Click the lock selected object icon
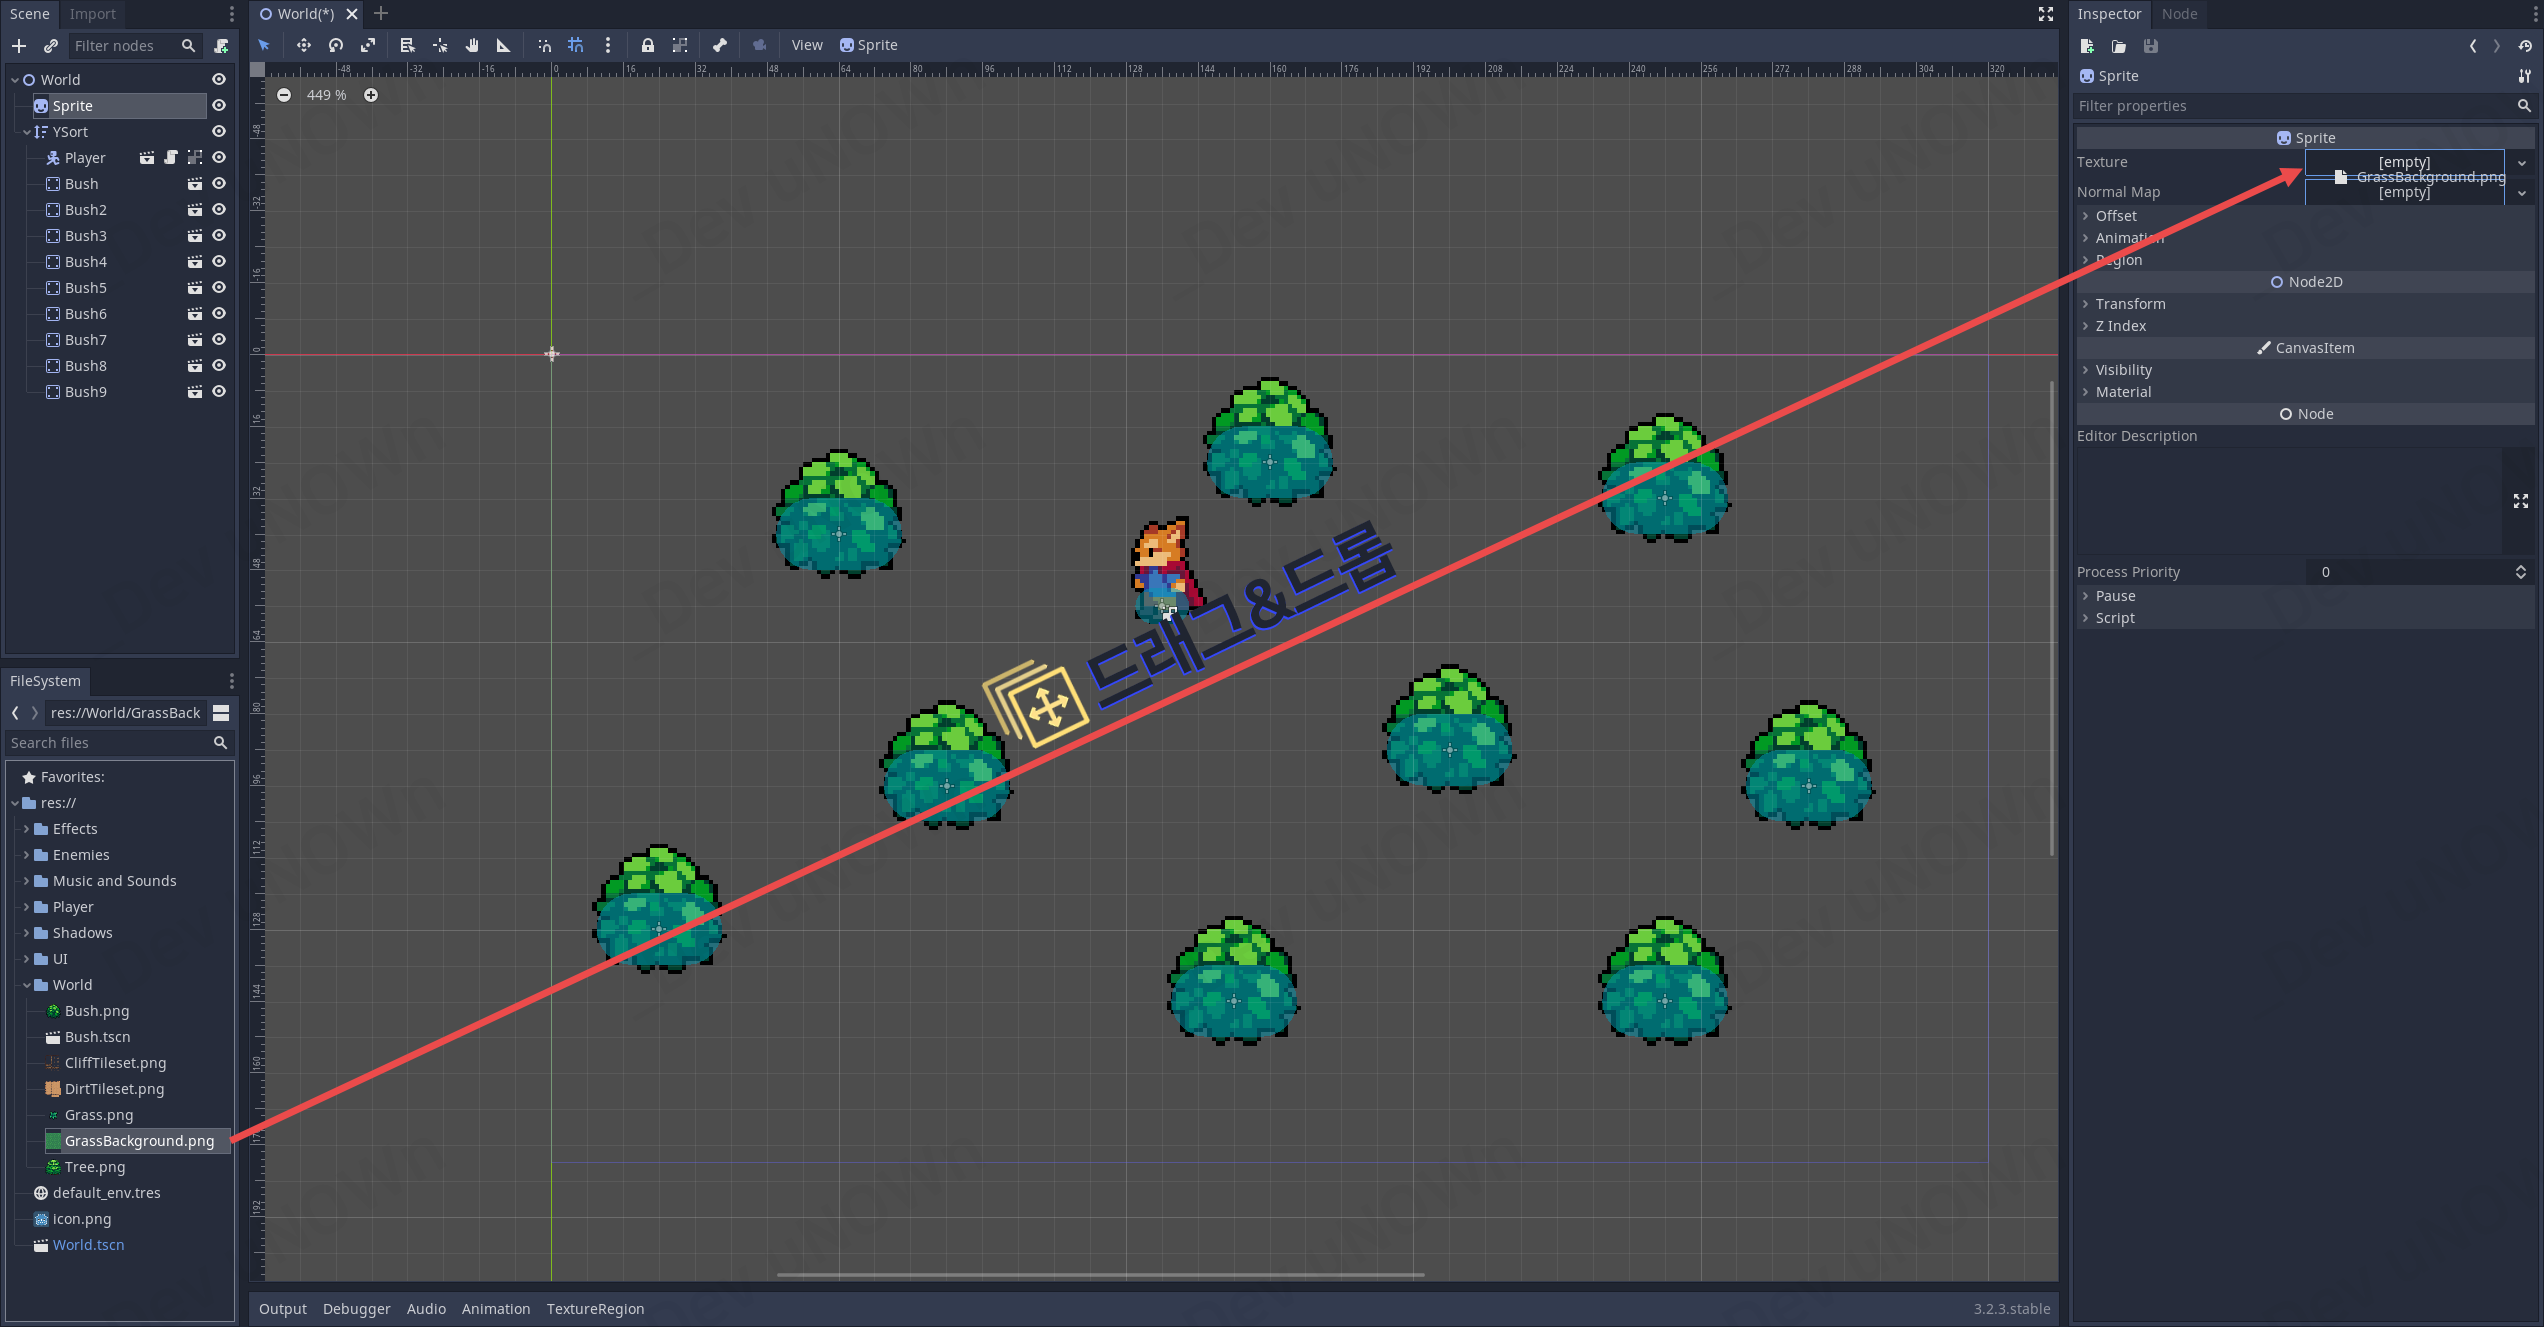The height and width of the screenshot is (1327, 2544). click(647, 45)
